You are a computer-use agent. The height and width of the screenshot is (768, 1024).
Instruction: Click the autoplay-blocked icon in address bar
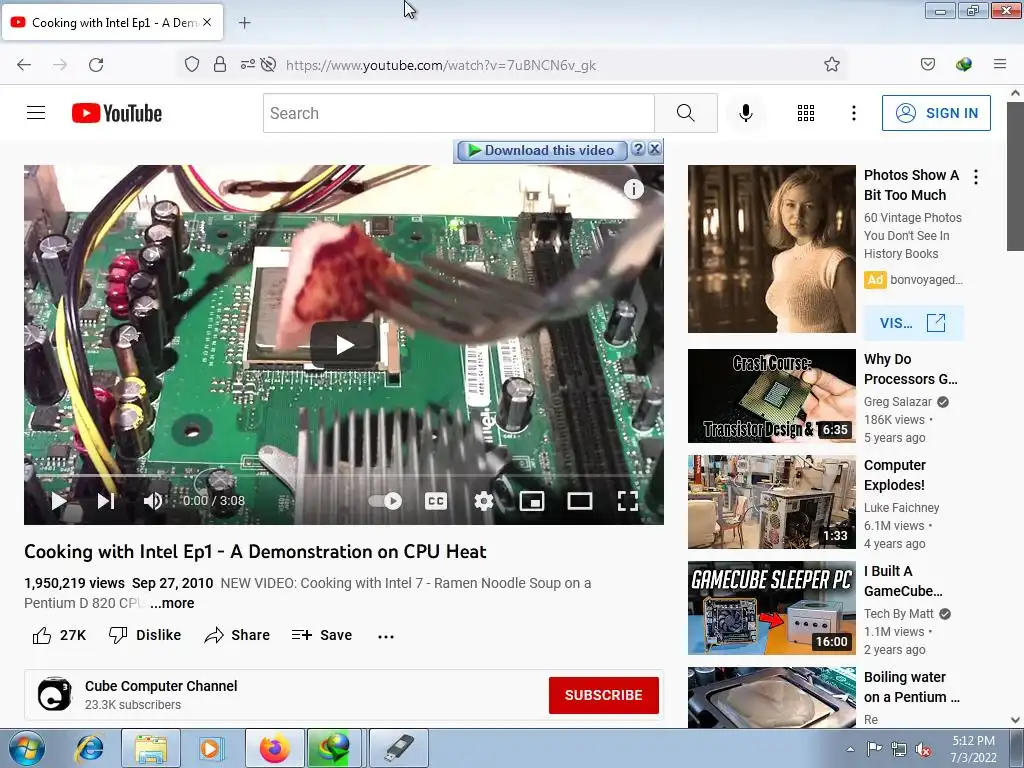pyautogui.click(x=268, y=65)
